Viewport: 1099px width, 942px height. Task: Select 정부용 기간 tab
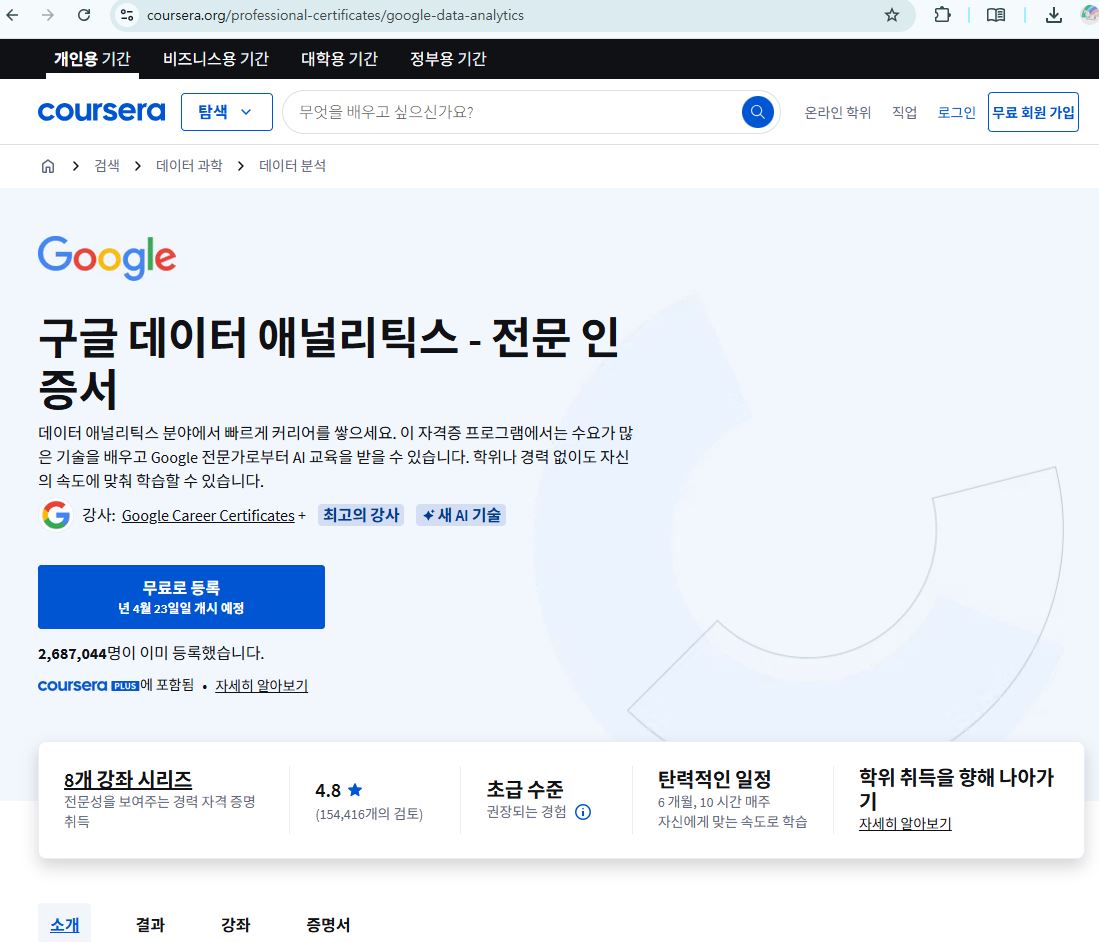[449, 59]
